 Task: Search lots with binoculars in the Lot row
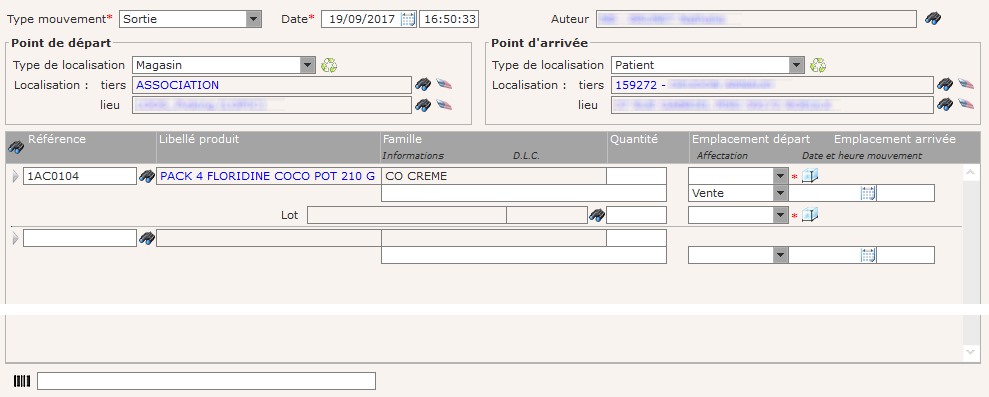[597, 215]
